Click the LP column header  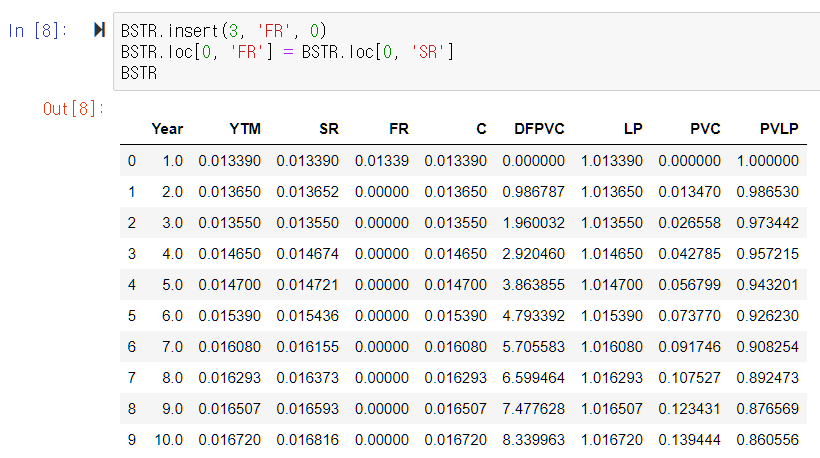[633, 129]
